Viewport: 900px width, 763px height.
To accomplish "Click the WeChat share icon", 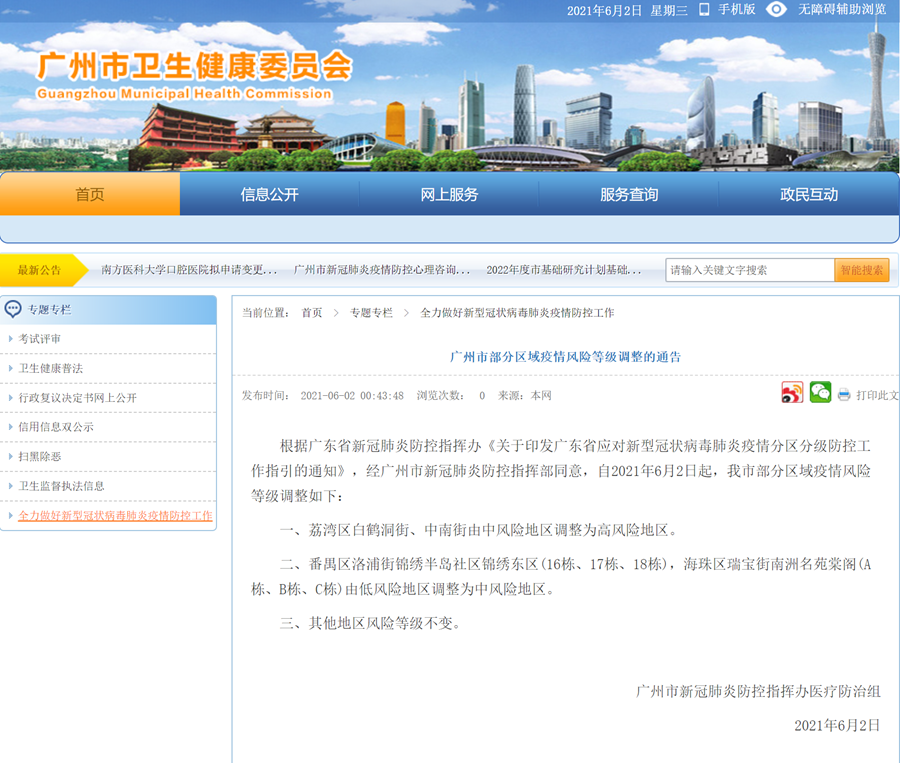I will (820, 393).
